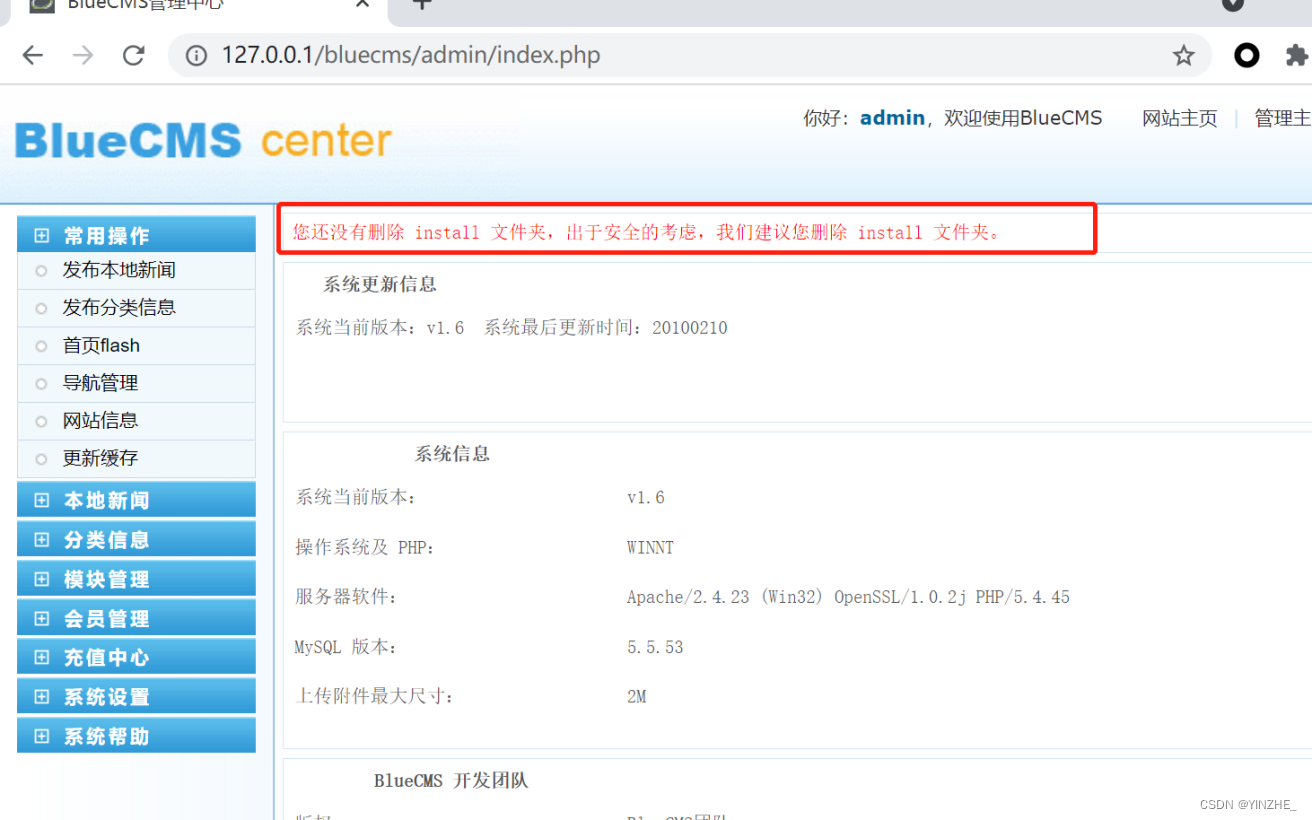
Task: Reload the BlueCMS admin page
Action: pyautogui.click(x=133, y=55)
